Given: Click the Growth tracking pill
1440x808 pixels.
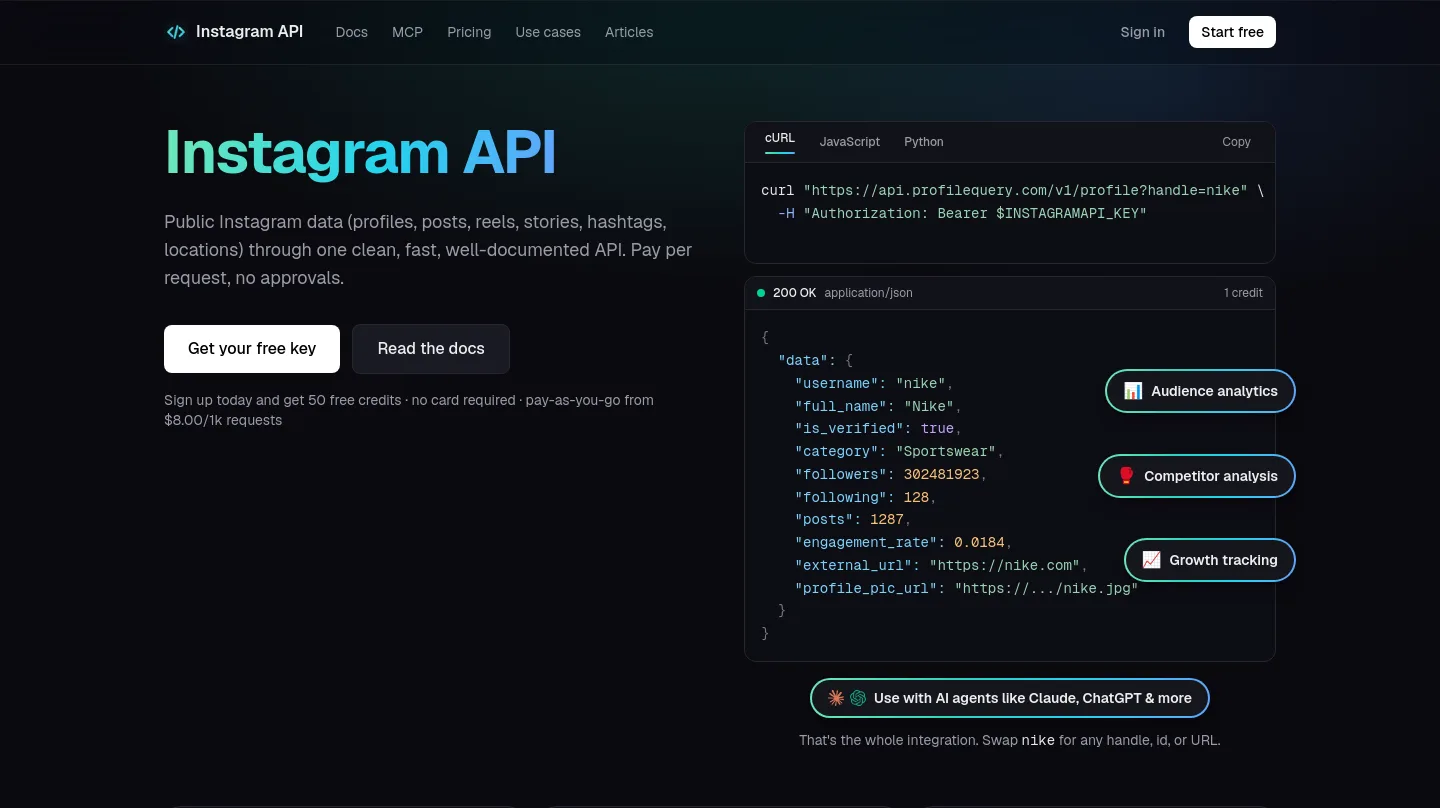Looking at the screenshot, I should coord(1210,560).
